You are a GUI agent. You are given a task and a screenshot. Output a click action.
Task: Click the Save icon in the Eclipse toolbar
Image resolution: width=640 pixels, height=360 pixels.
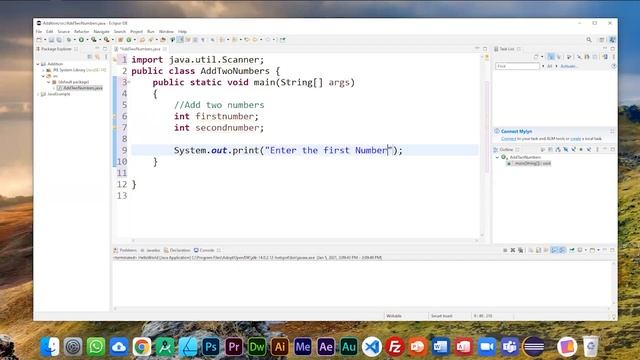point(51,40)
